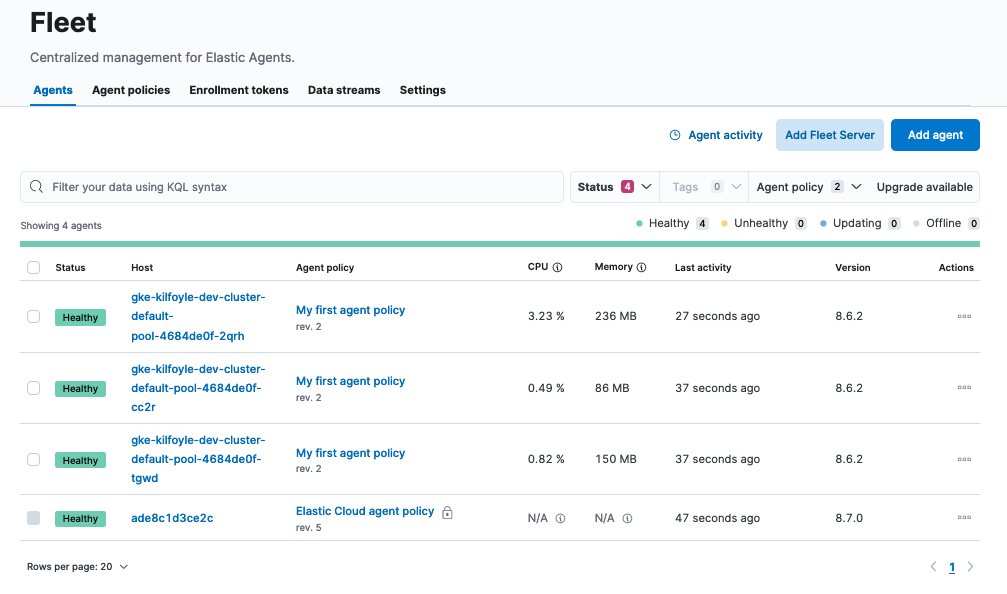Open the actions menu for host ade8c1d3ce2c

[x=964, y=517]
